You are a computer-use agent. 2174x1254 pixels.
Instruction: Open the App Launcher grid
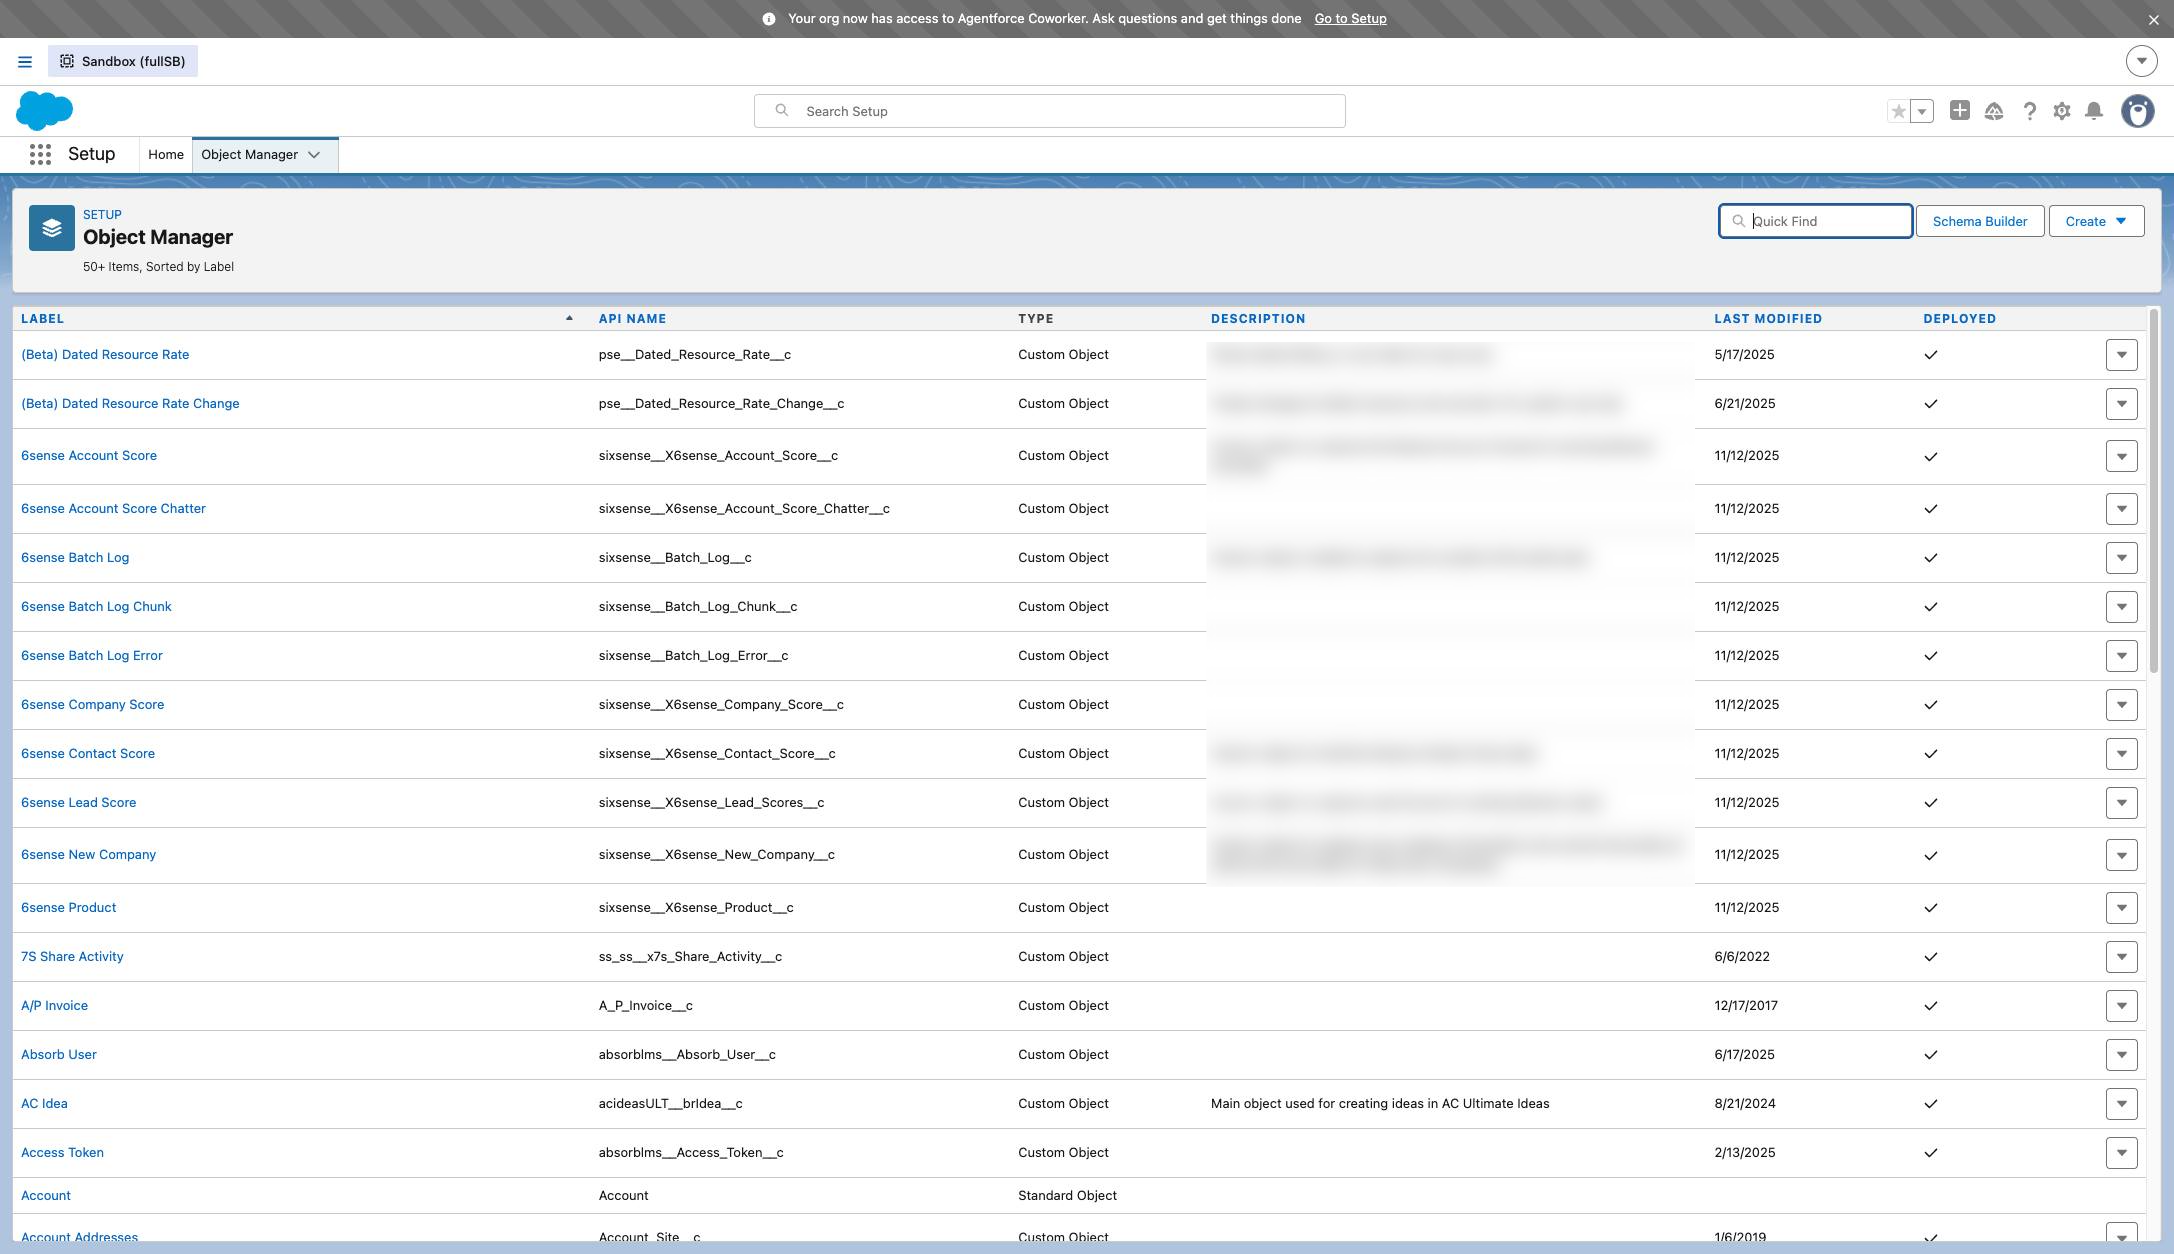pos(40,154)
